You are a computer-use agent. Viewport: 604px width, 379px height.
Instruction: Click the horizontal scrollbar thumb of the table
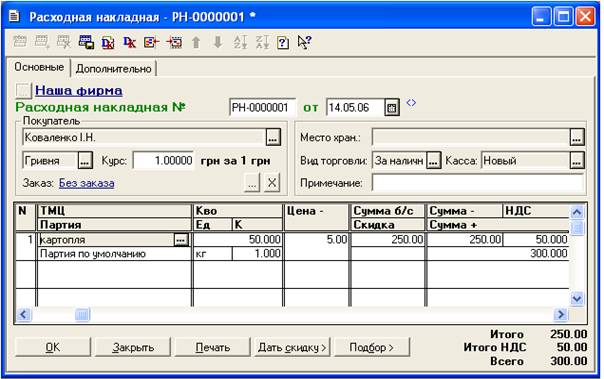pyautogui.click(x=82, y=315)
